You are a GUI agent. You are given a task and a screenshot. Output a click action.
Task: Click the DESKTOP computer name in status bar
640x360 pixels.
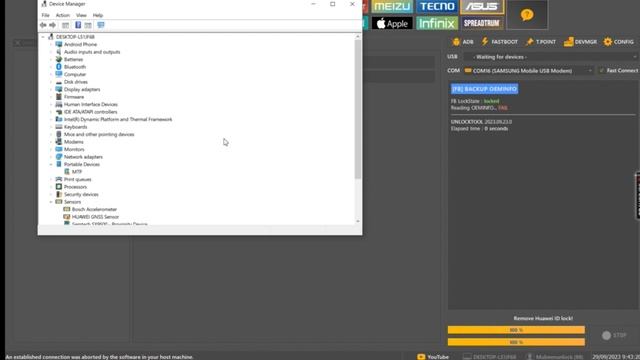[x=489, y=357]
